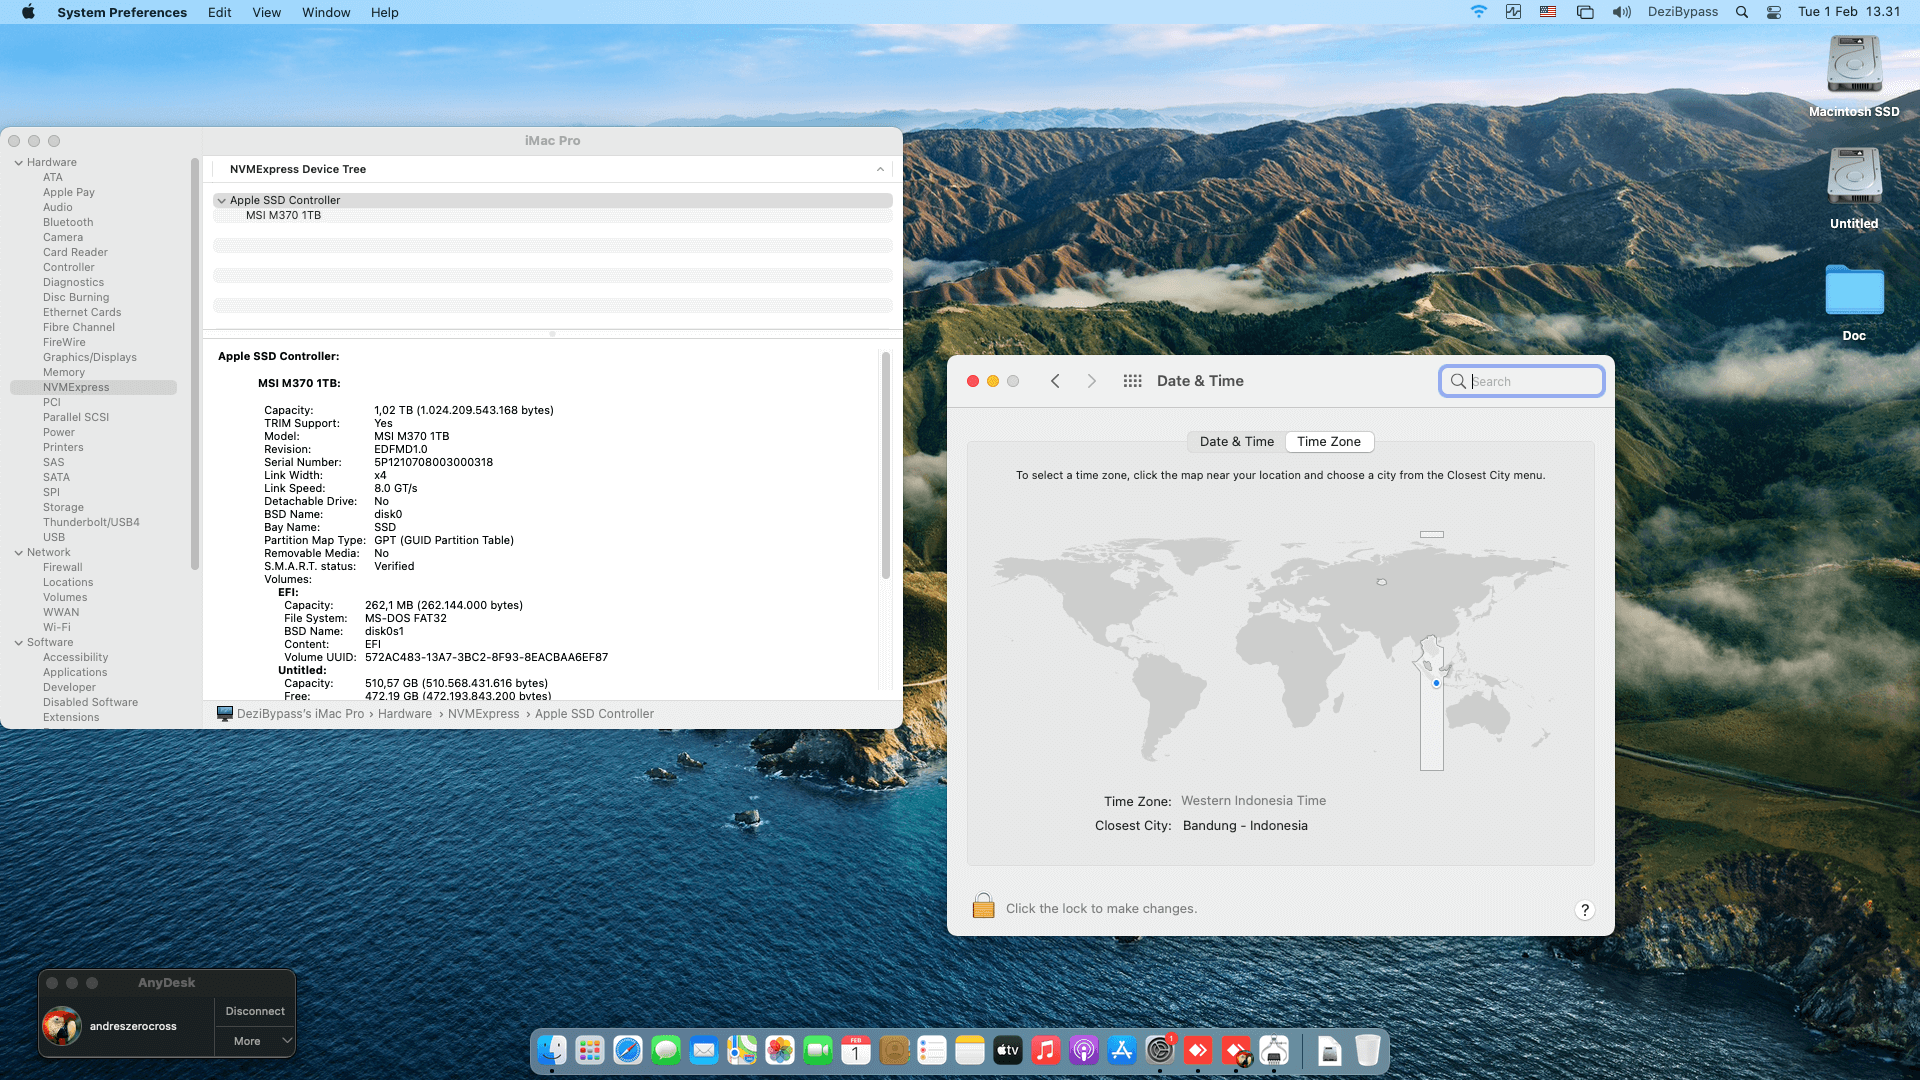Click the vertical scrollbar in details pane
Viewport: 1920px width, 1080px height.
885,465
